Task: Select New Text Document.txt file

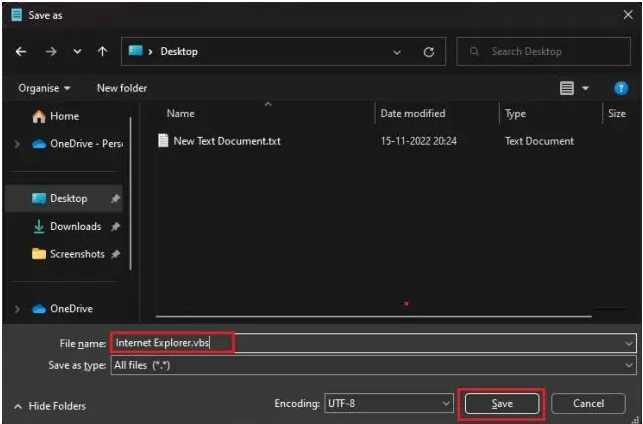Action: [226, 141]
